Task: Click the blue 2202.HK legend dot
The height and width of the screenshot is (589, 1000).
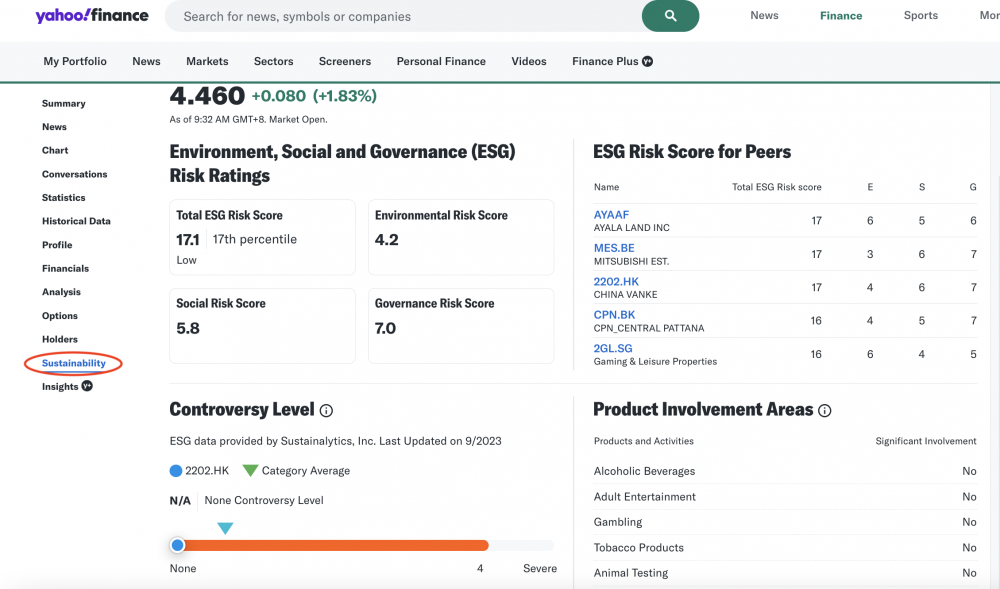Action: click(176, 470)
